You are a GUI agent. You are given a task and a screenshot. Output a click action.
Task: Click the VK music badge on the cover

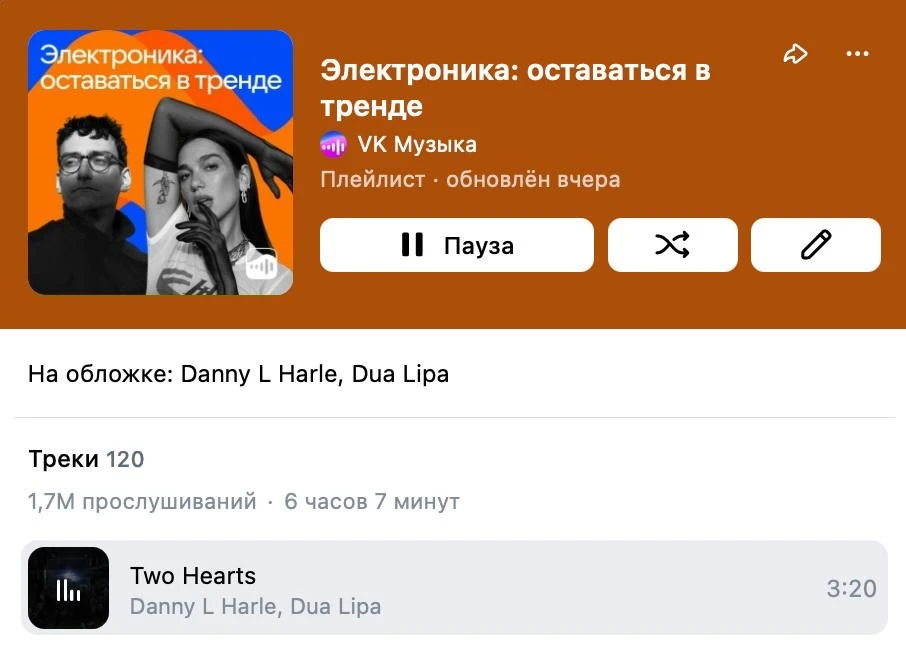tap(261, 264)
